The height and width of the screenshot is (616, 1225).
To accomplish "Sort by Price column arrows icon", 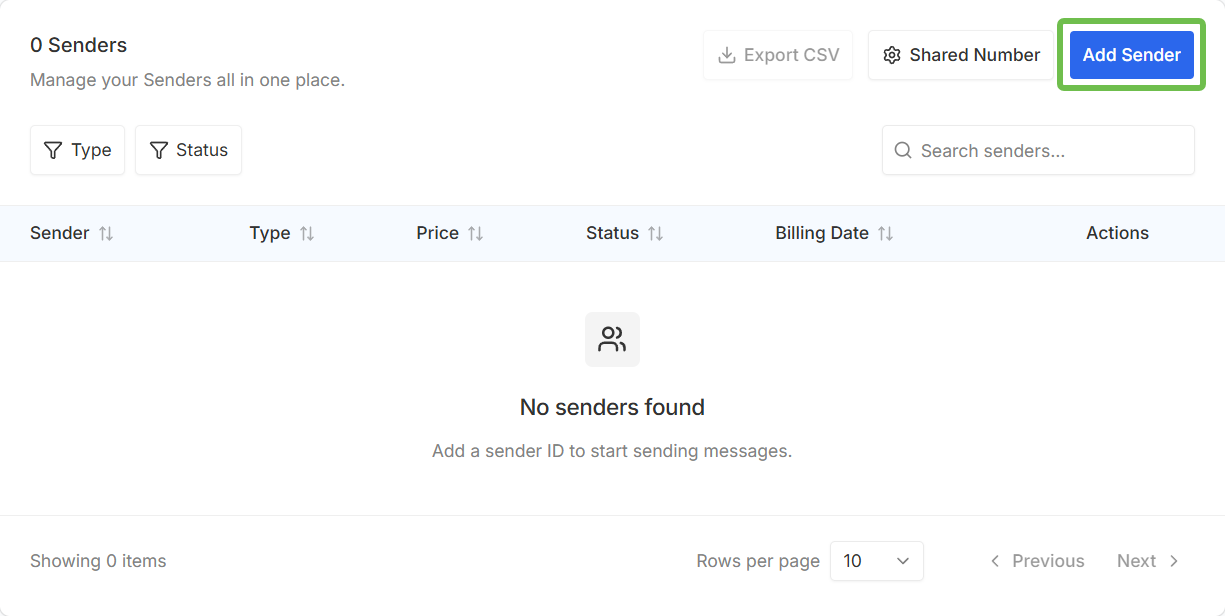I will tap(476, 233).
